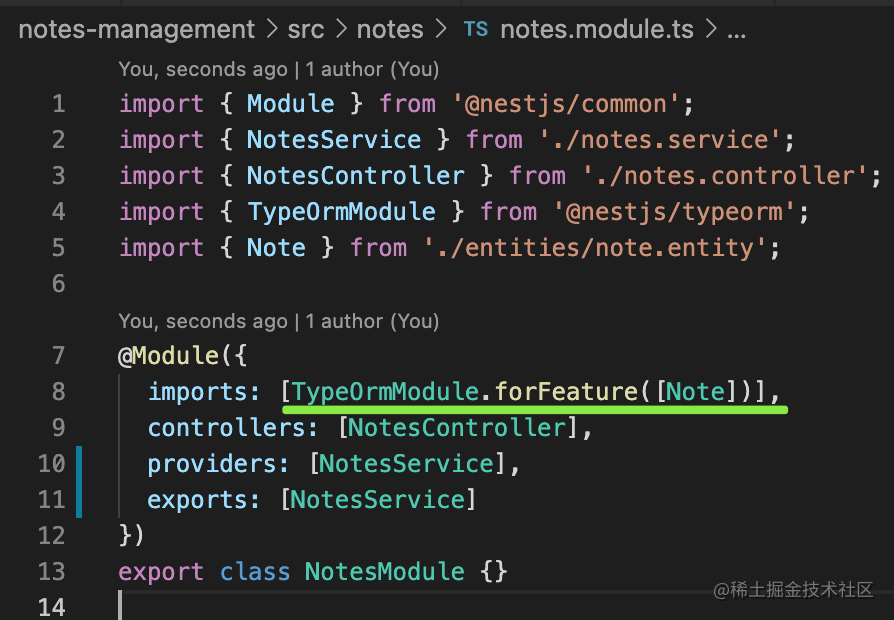Click the NotesModule class name

pyautogui.click(x=384, y=572)
